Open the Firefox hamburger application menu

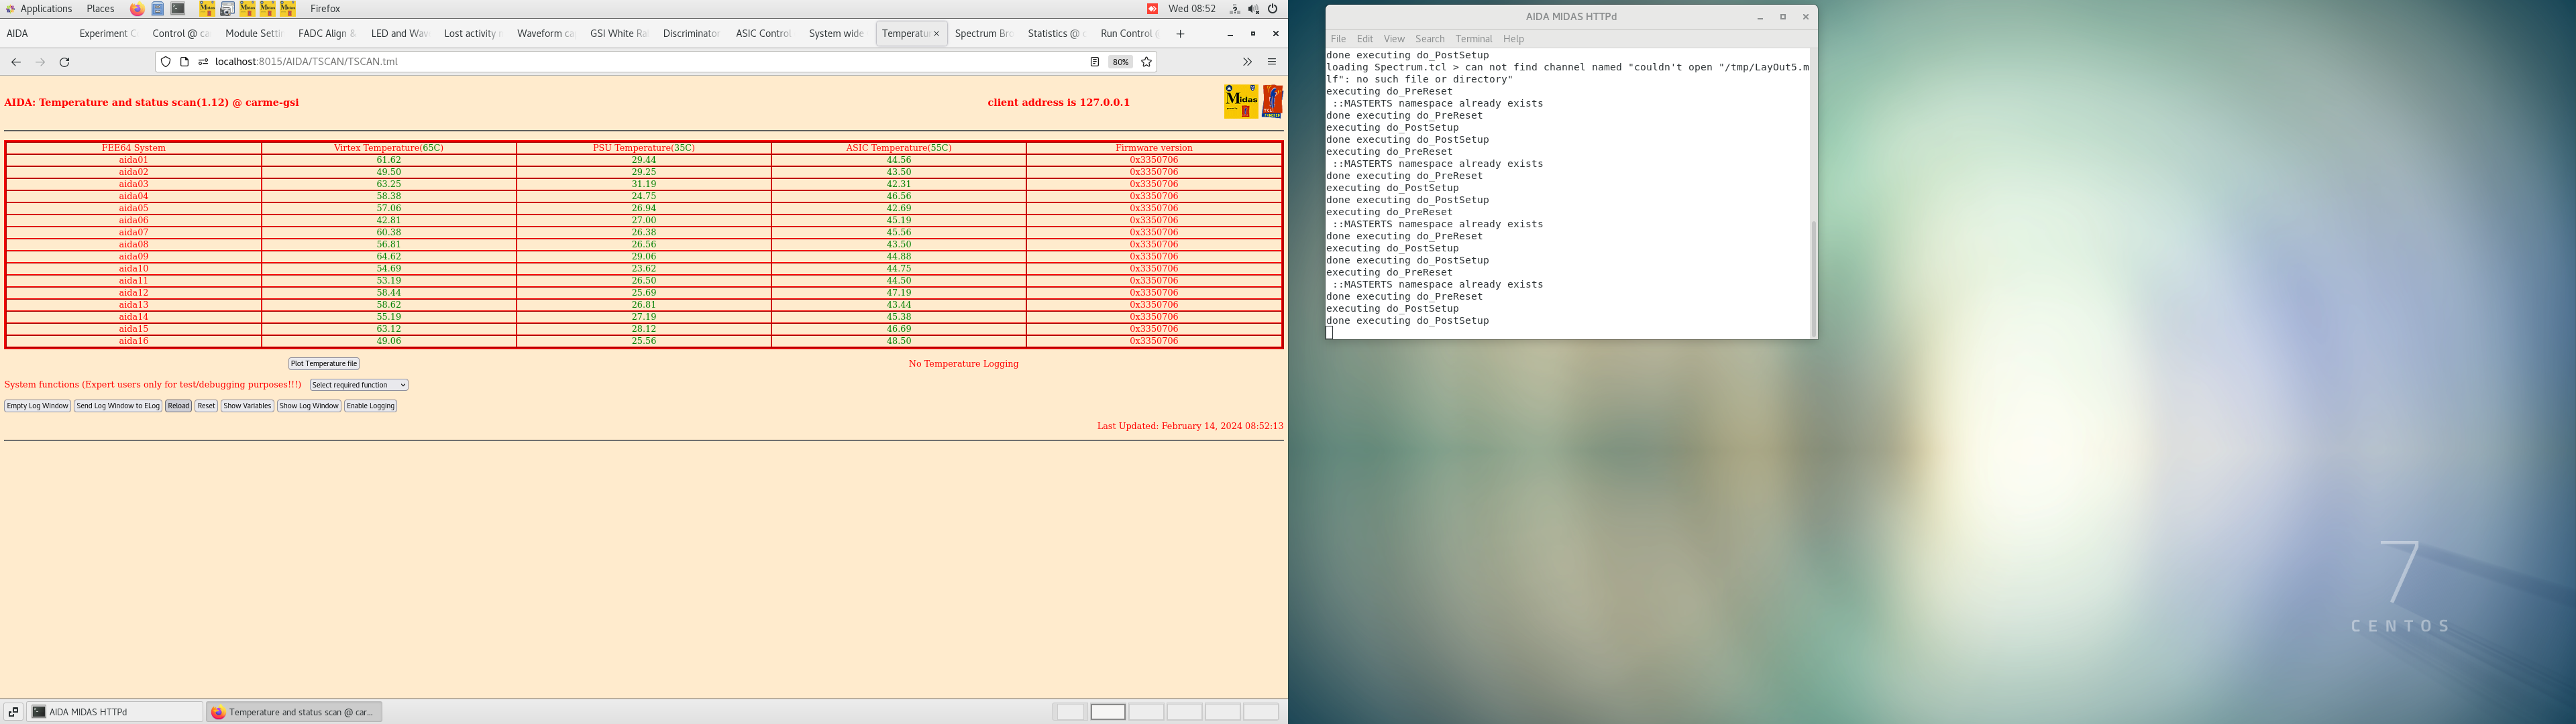click(1271, 61)
